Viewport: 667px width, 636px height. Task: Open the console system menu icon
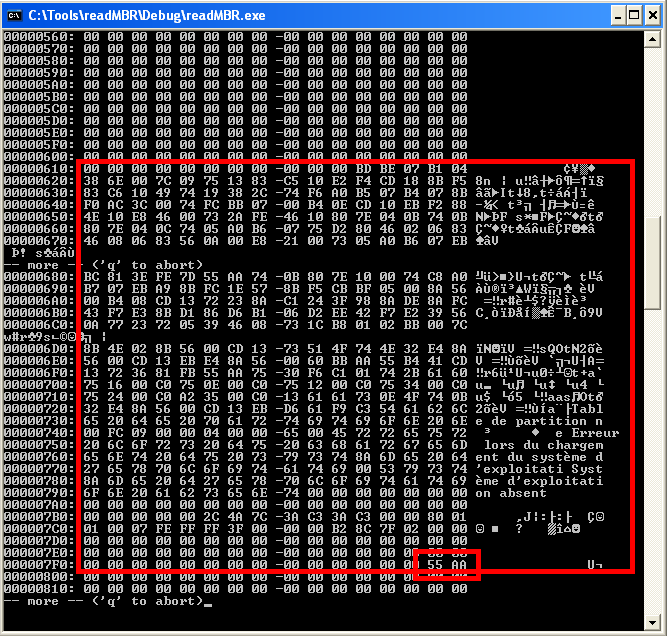14,14
